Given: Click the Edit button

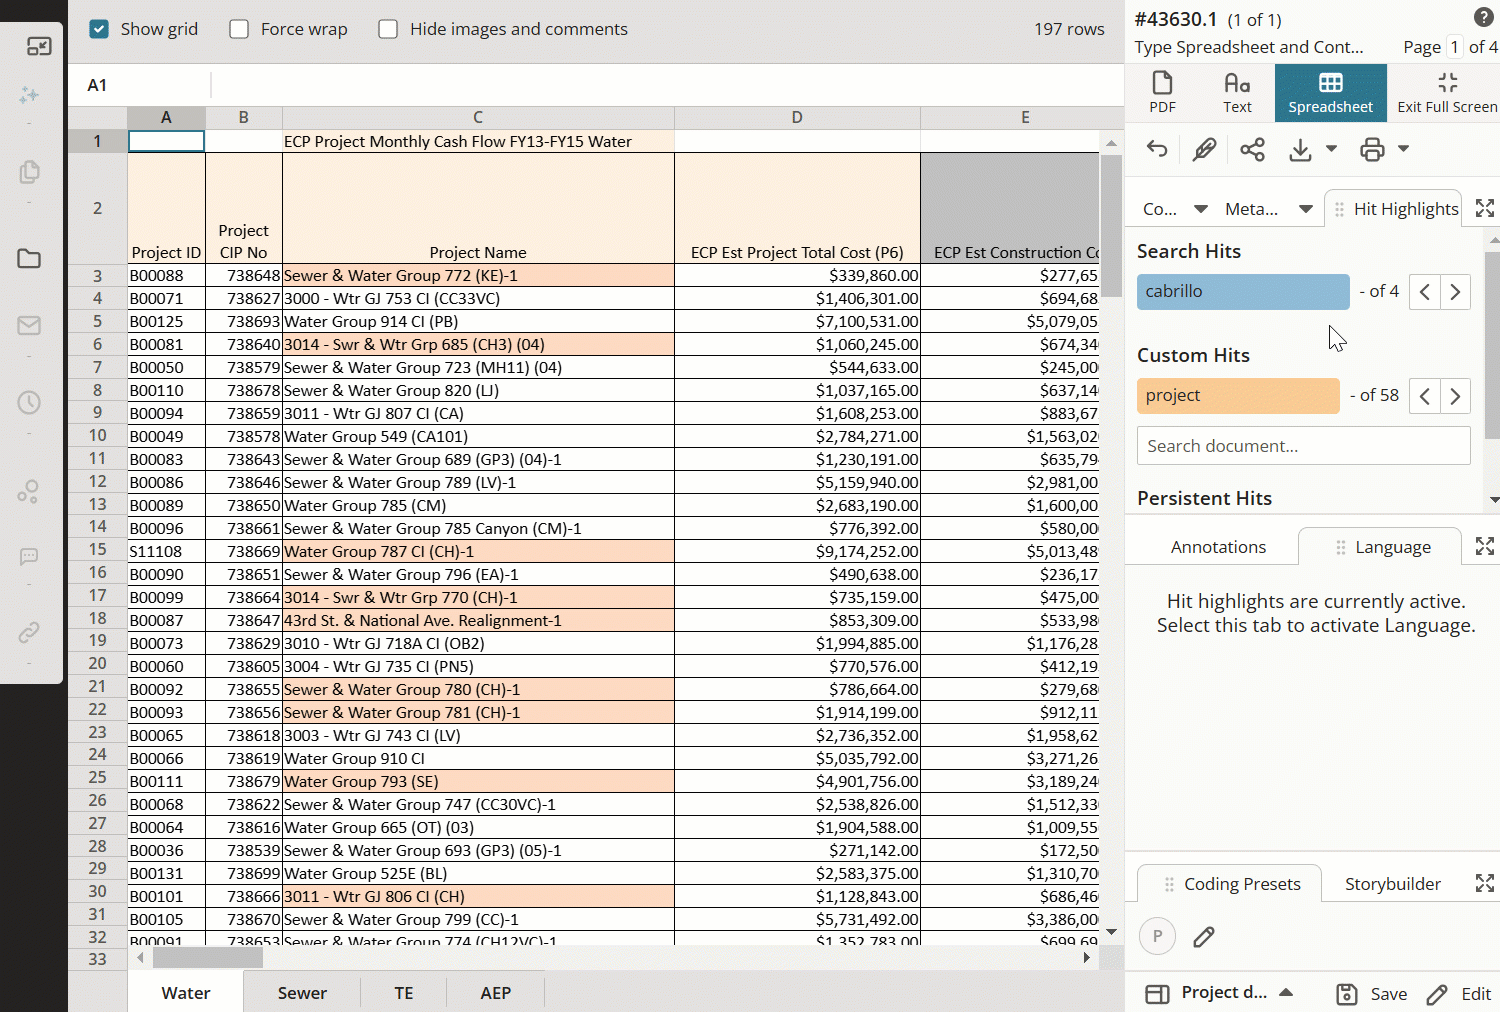Looking at the screenshot, I should 1459,994.
